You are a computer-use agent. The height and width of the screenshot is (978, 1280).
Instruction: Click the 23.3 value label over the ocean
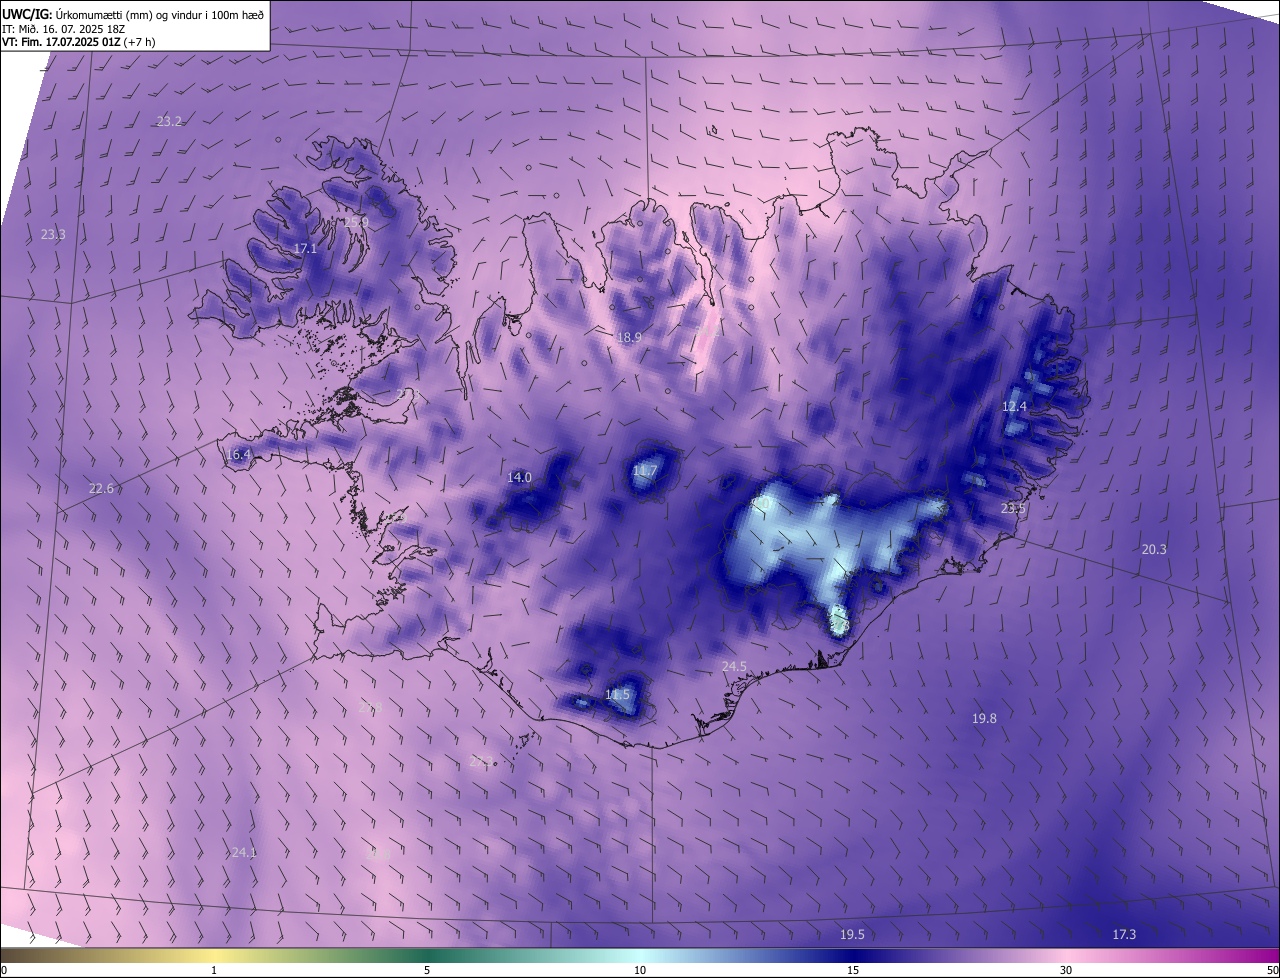tap(53, 234)
